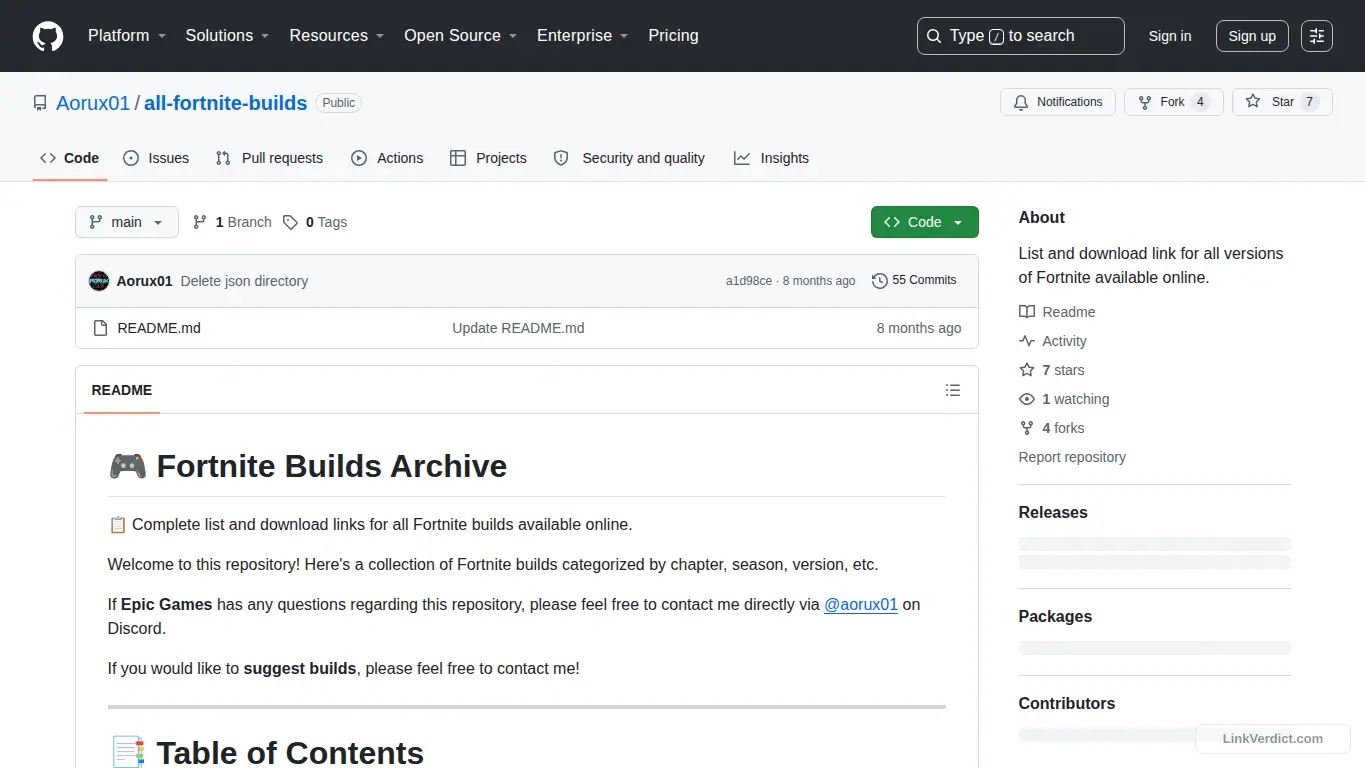Open the all-fortnite-builds repository link
Image resolution: width=1365 pixels, height=768 pixels.
point(225,103)
